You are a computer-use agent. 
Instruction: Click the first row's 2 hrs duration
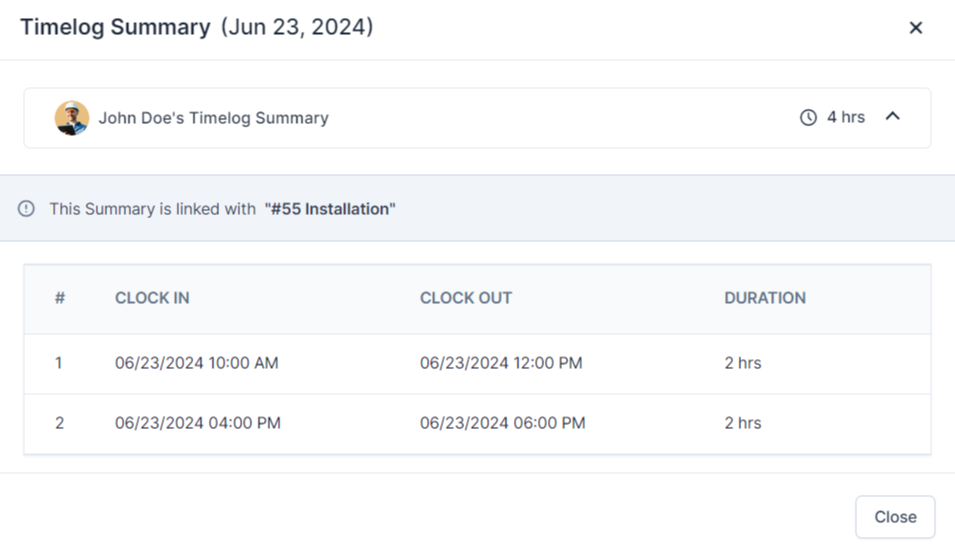click(x=743, y=363)
